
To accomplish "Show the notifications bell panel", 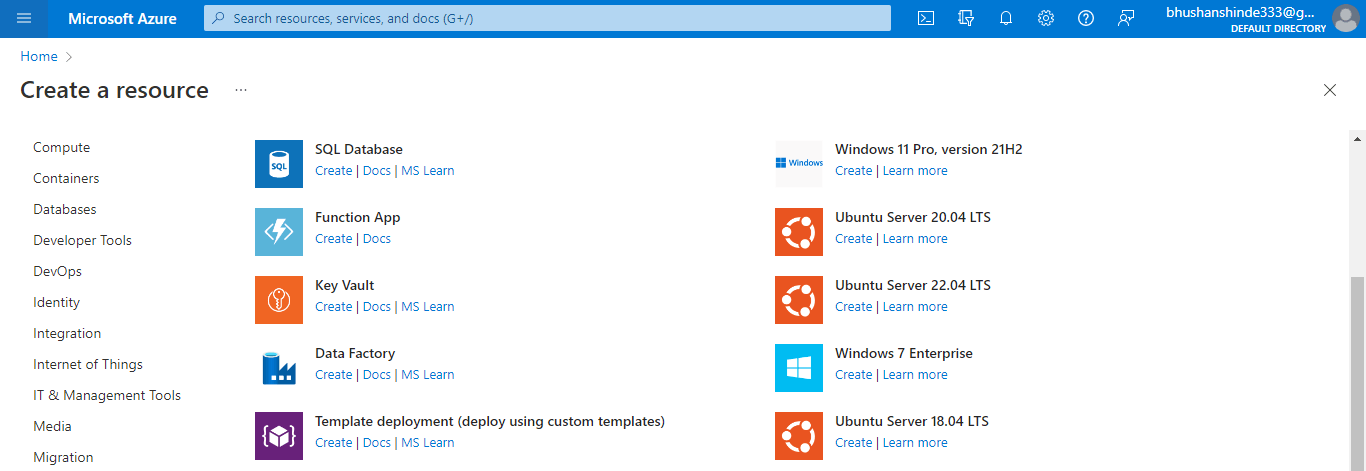I will click(x=1006, y=18).
